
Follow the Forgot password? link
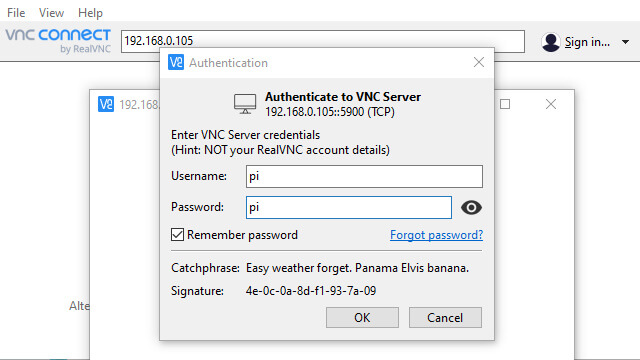(436, 235)
